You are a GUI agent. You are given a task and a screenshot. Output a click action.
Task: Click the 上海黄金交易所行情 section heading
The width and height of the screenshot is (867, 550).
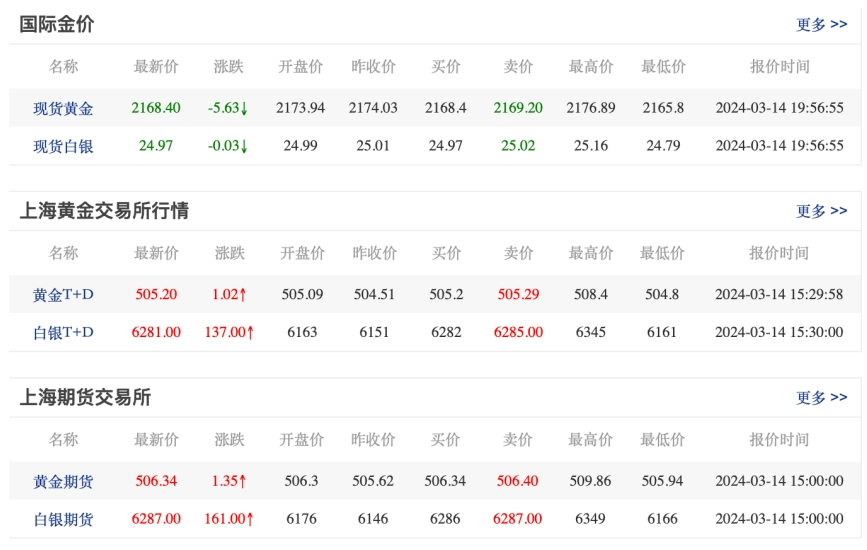[x=104, y=211]
